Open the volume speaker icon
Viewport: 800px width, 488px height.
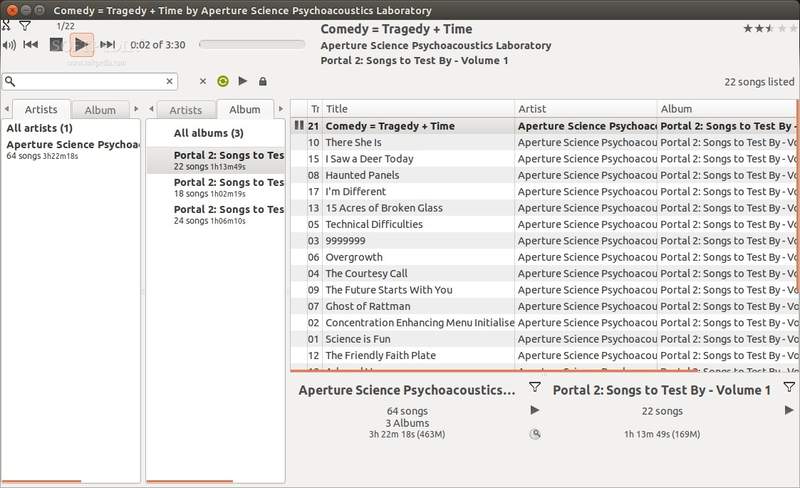coord(9,45)
